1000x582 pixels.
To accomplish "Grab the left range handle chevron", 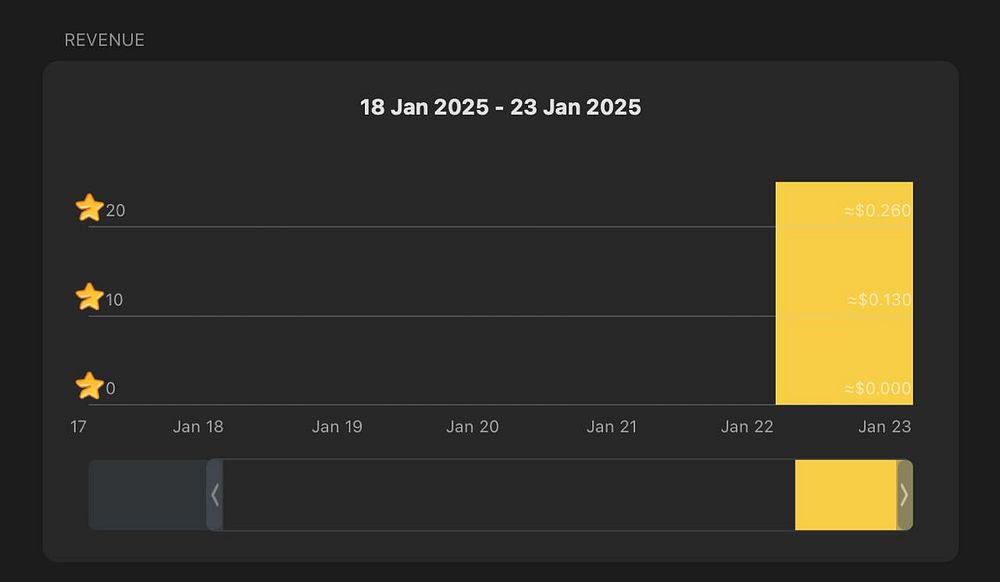I will 215,495.
